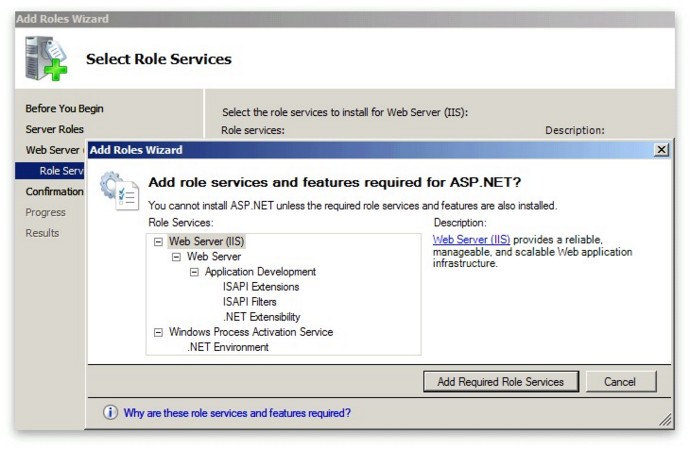
Task: Go to Server Roles step
Action: click(x=55, y=129)
